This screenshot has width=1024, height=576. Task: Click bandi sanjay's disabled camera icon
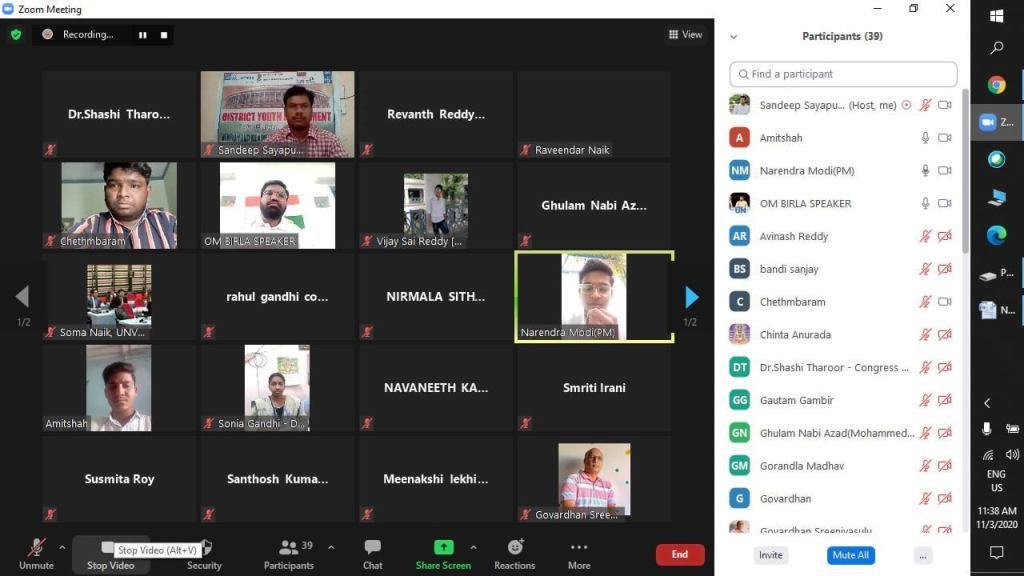click(x=944, y=268)
